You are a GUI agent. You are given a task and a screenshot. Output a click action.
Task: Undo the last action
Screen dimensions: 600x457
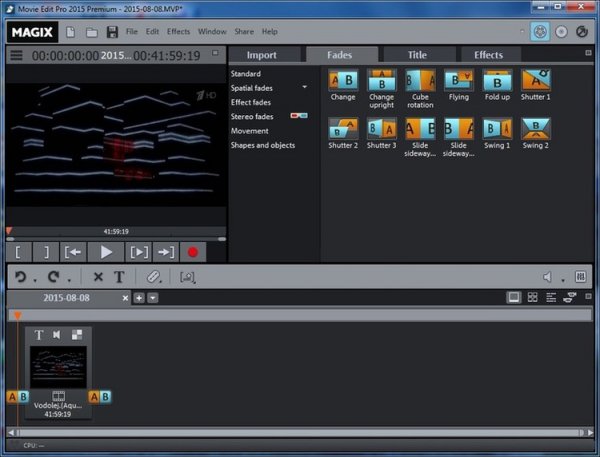[21, 276]
